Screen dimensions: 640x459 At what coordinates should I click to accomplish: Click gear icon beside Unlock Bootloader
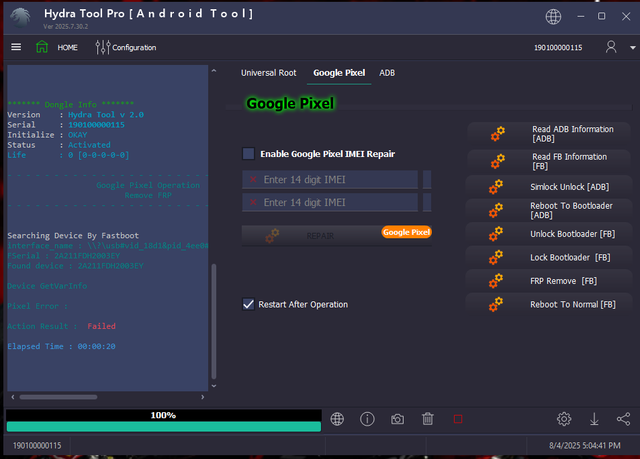click(496, 234)
